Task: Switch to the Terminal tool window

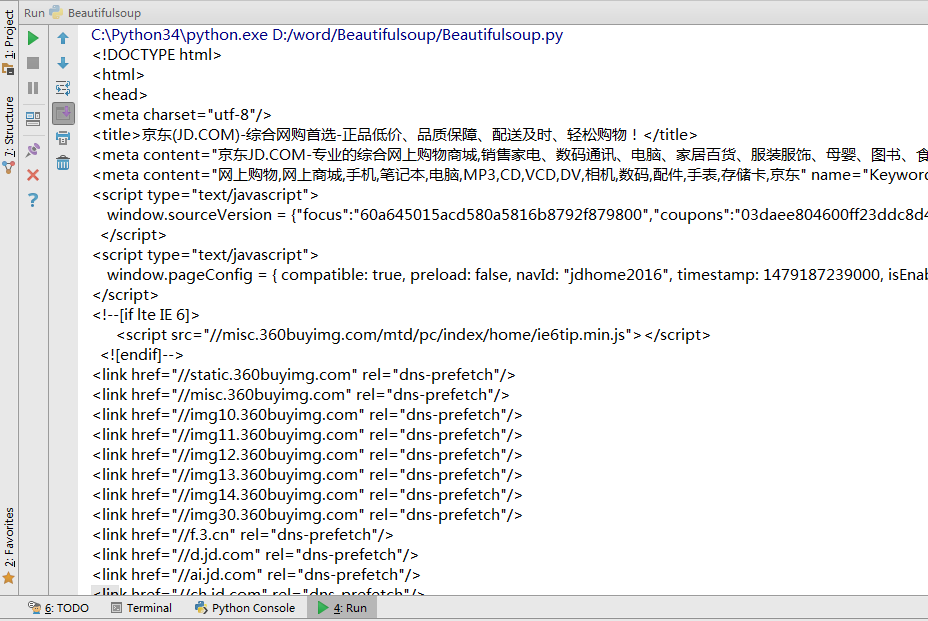Action: (x=141, y=608)
